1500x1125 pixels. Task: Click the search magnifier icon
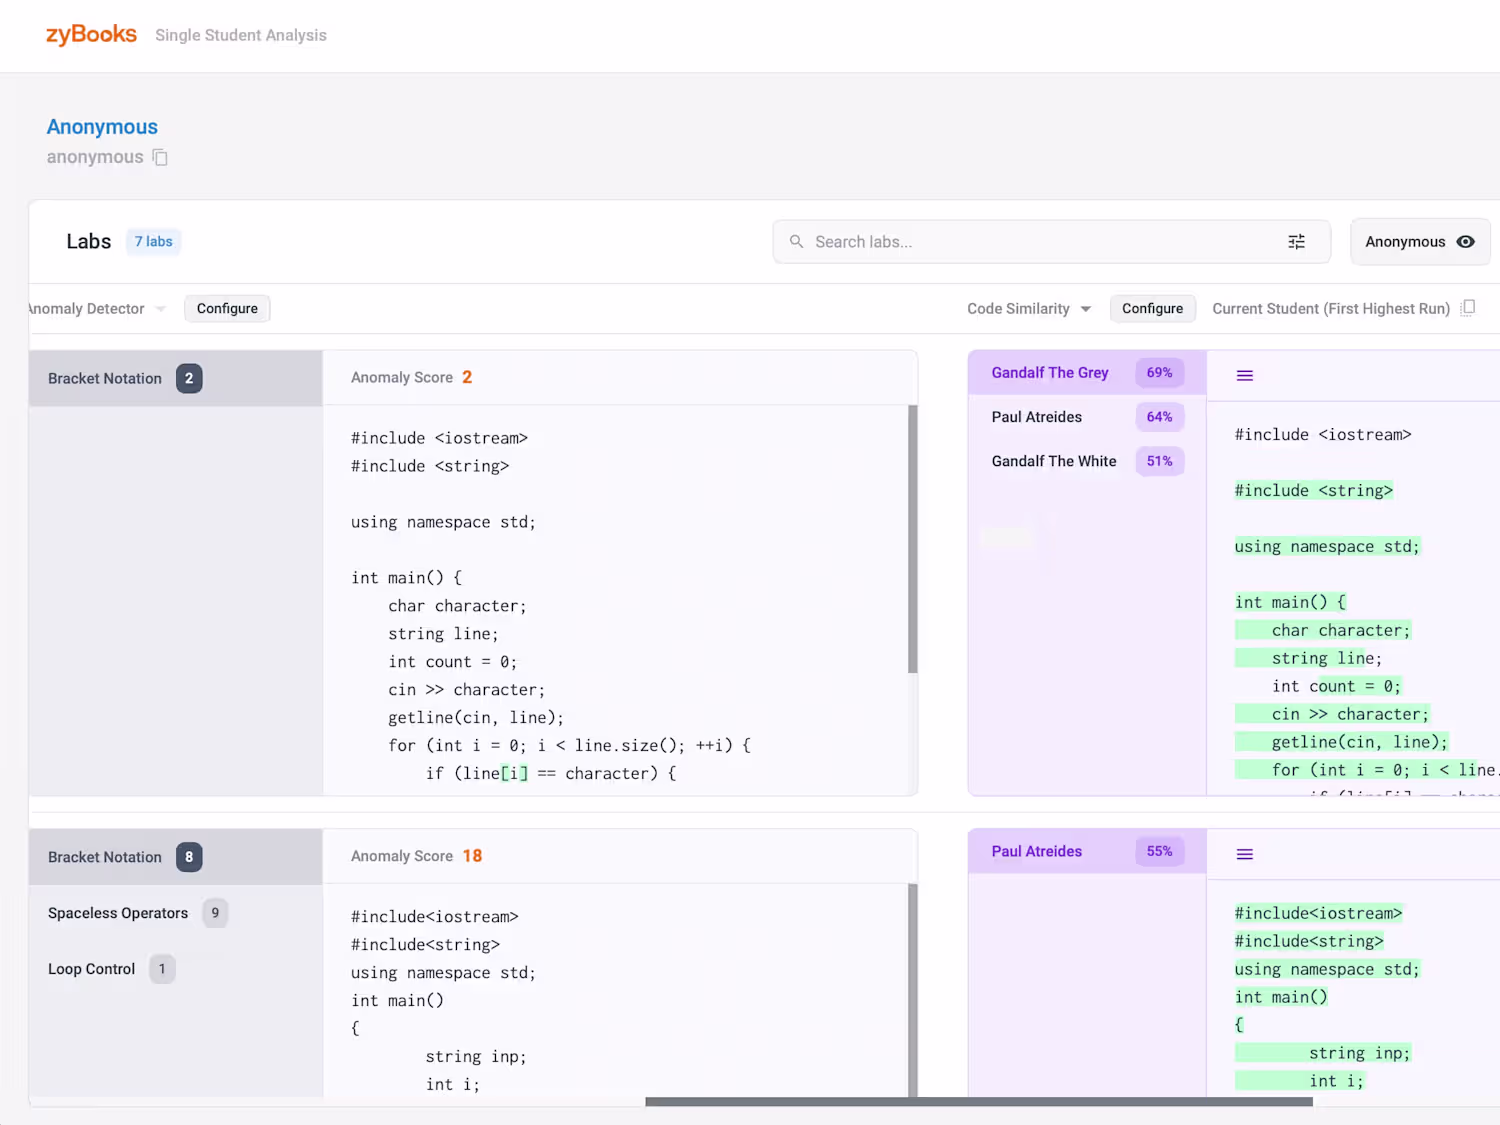(796, 242)
